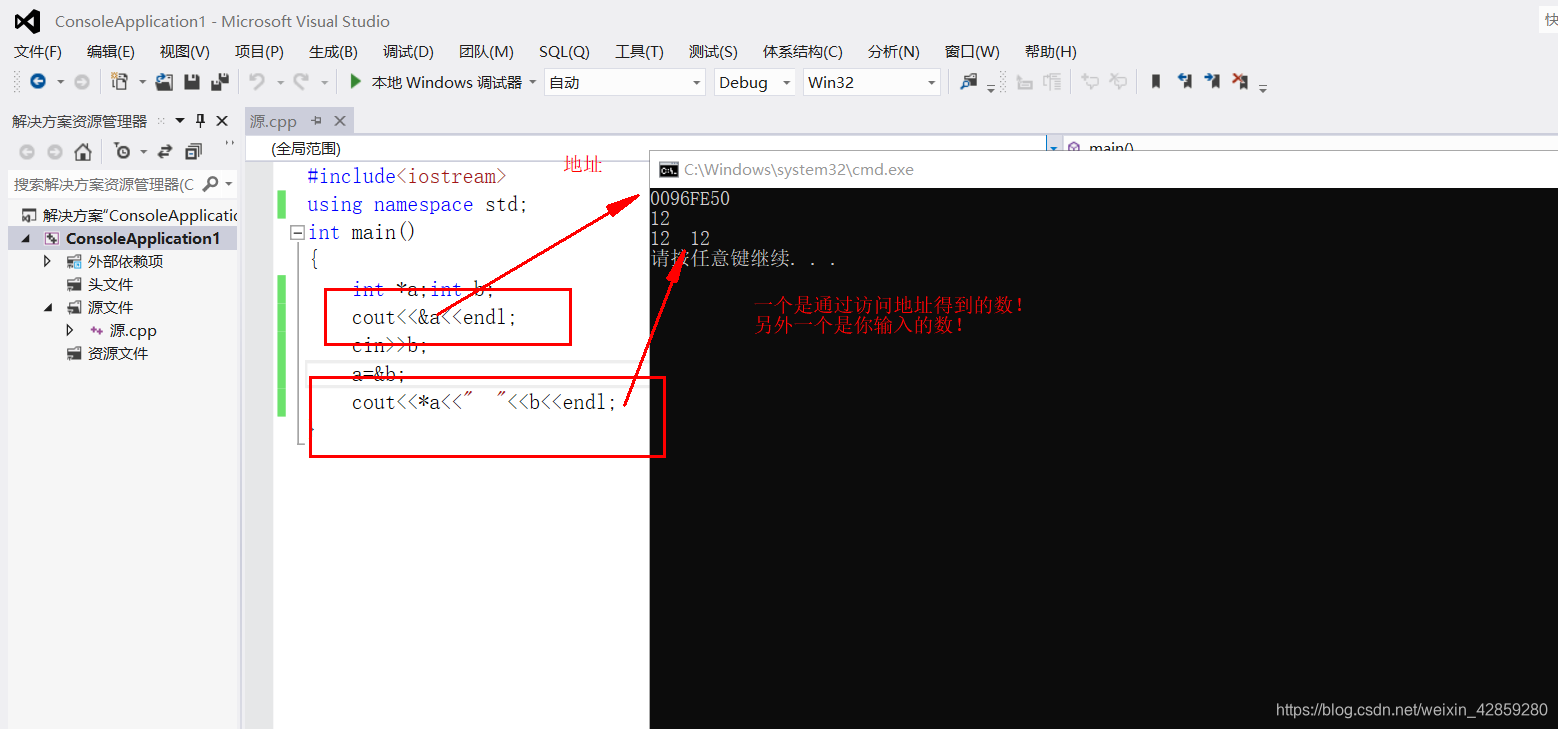Collapse the ConsoleApplication1 project node
Viewport: 1558px width, 729px height.
(24, 238)
